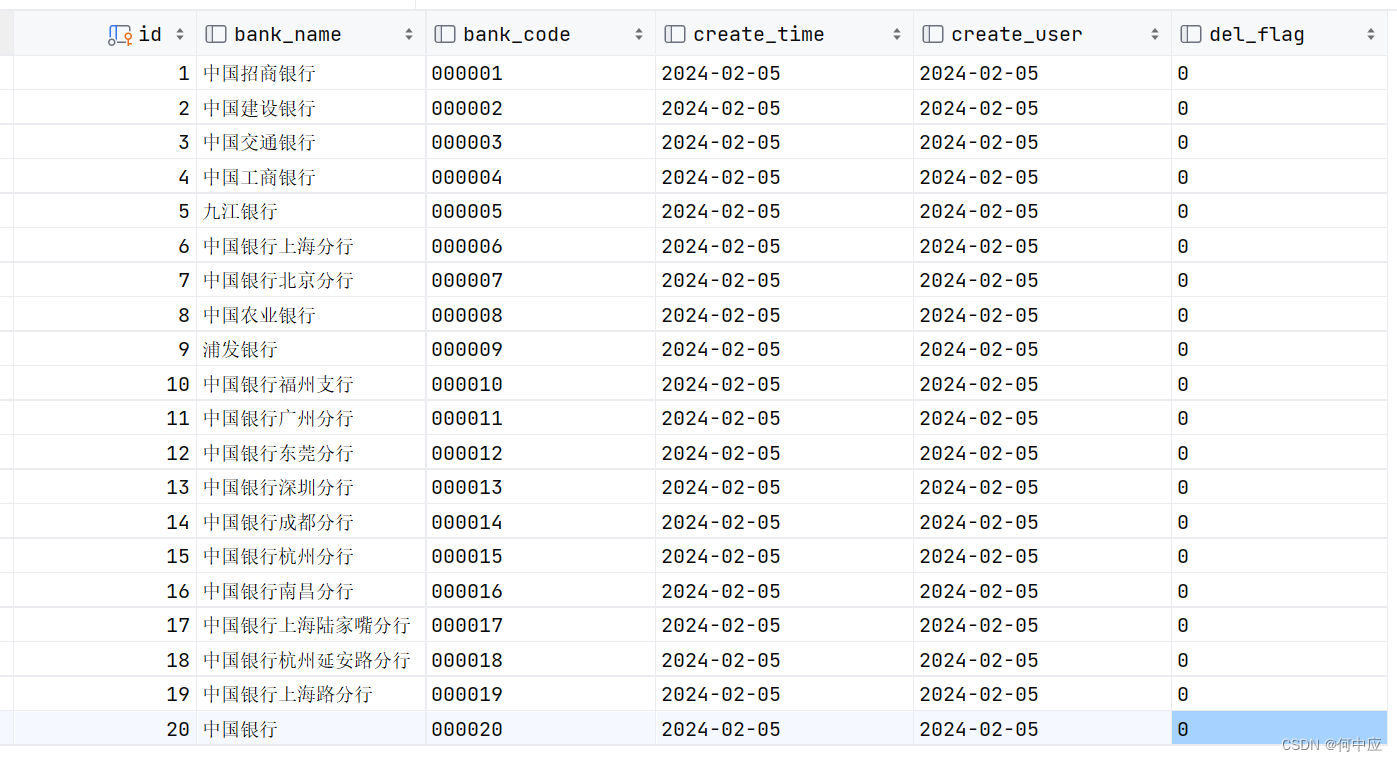Select cell 中国银行杭州分行

click(311, 556)
